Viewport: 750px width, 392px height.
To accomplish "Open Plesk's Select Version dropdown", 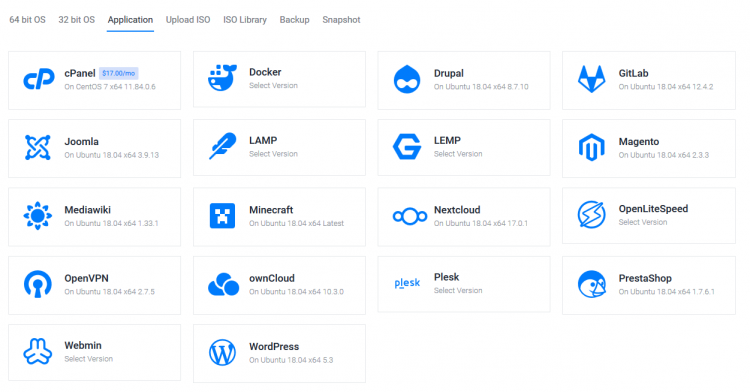I will point(458,291).
